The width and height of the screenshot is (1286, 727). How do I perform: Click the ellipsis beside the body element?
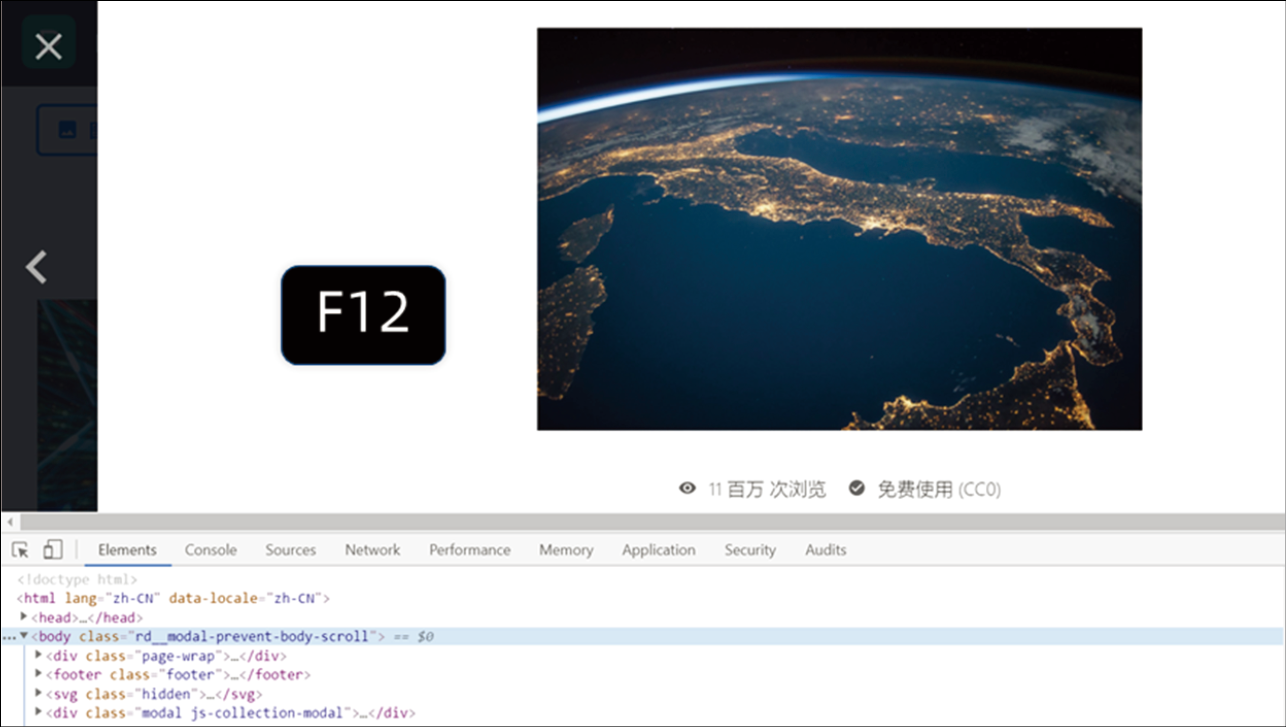(9, 637)
